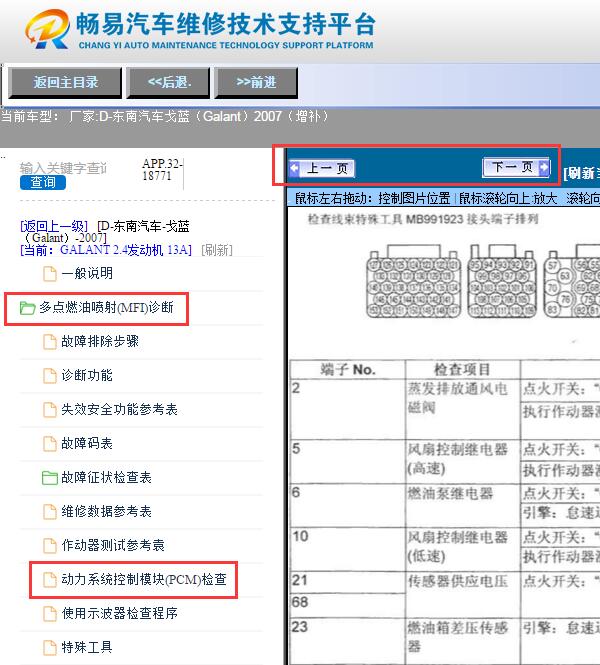Go forward with >>前进 button
This screenshot has height=665, width=600.
coord(256,82)
